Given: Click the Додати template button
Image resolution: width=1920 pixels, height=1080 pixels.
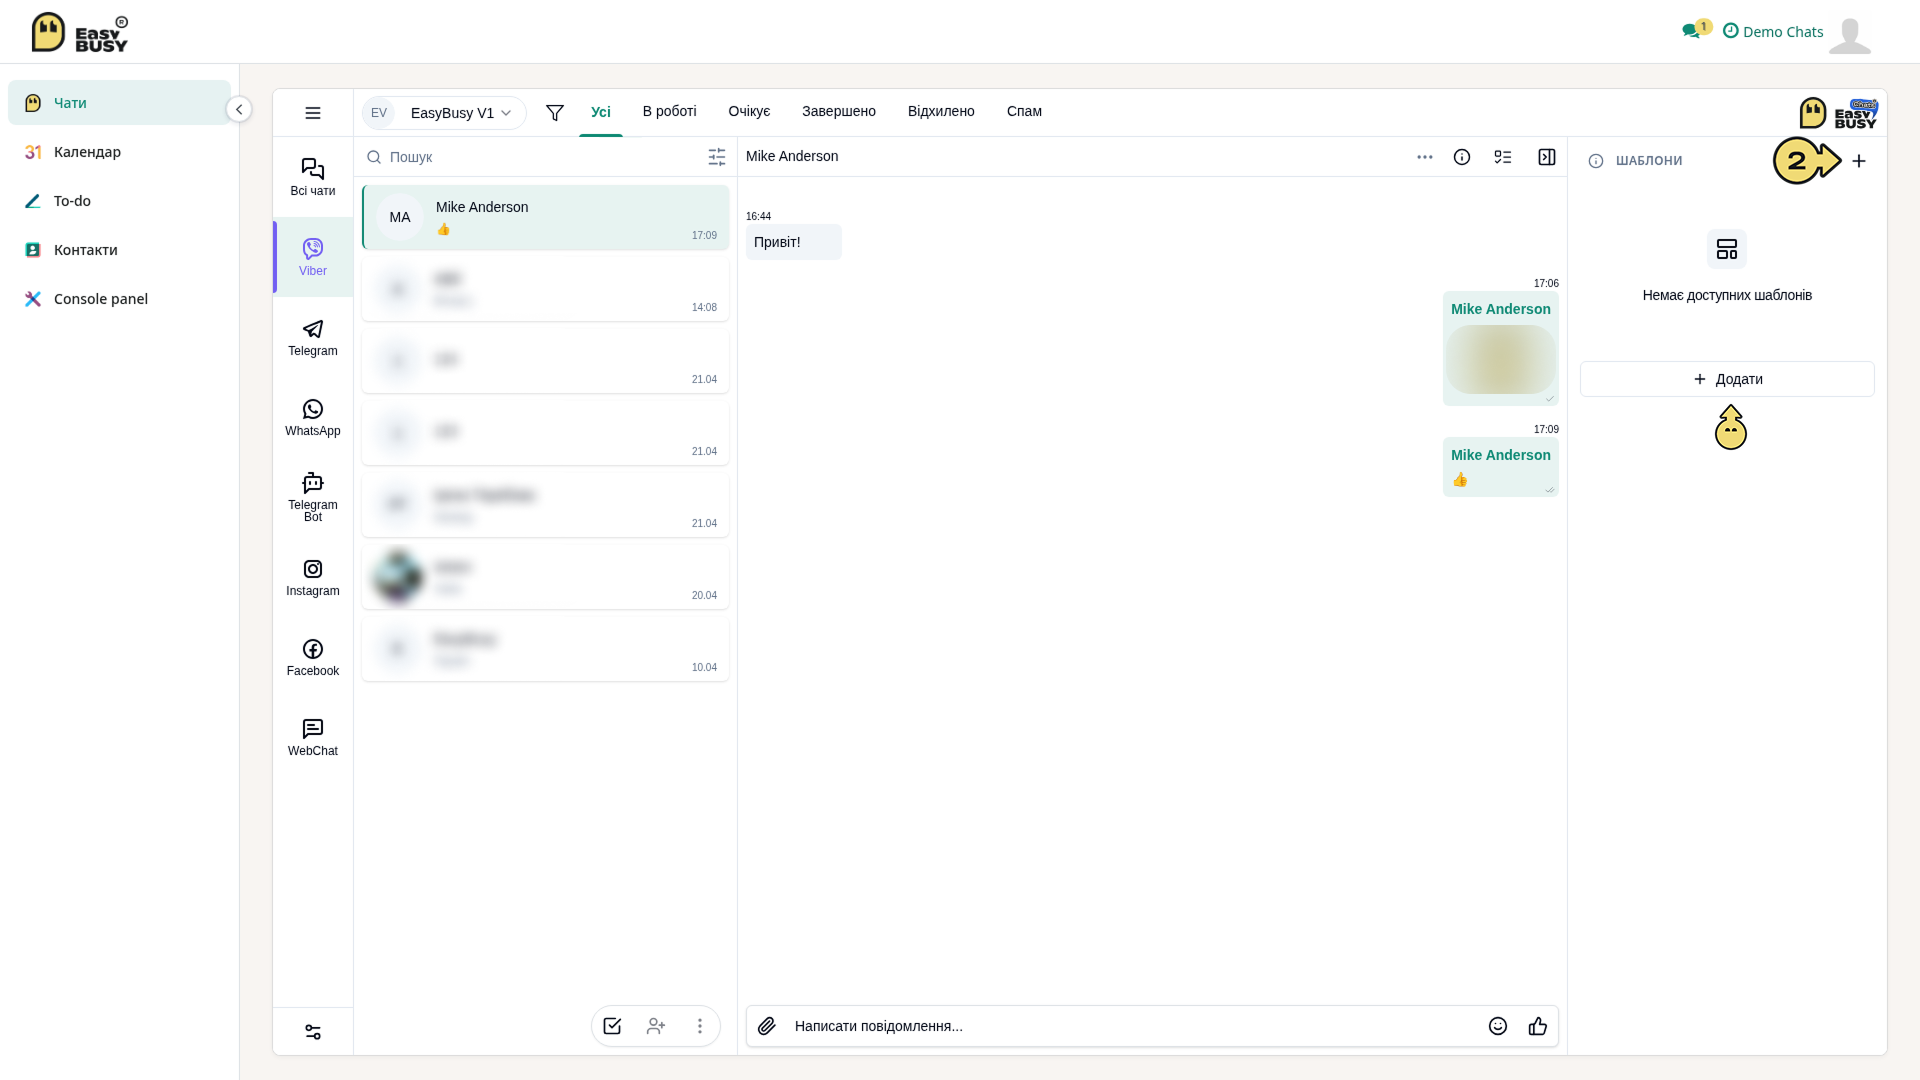Looking at the screenshot, I should [x=1727, y=379].
